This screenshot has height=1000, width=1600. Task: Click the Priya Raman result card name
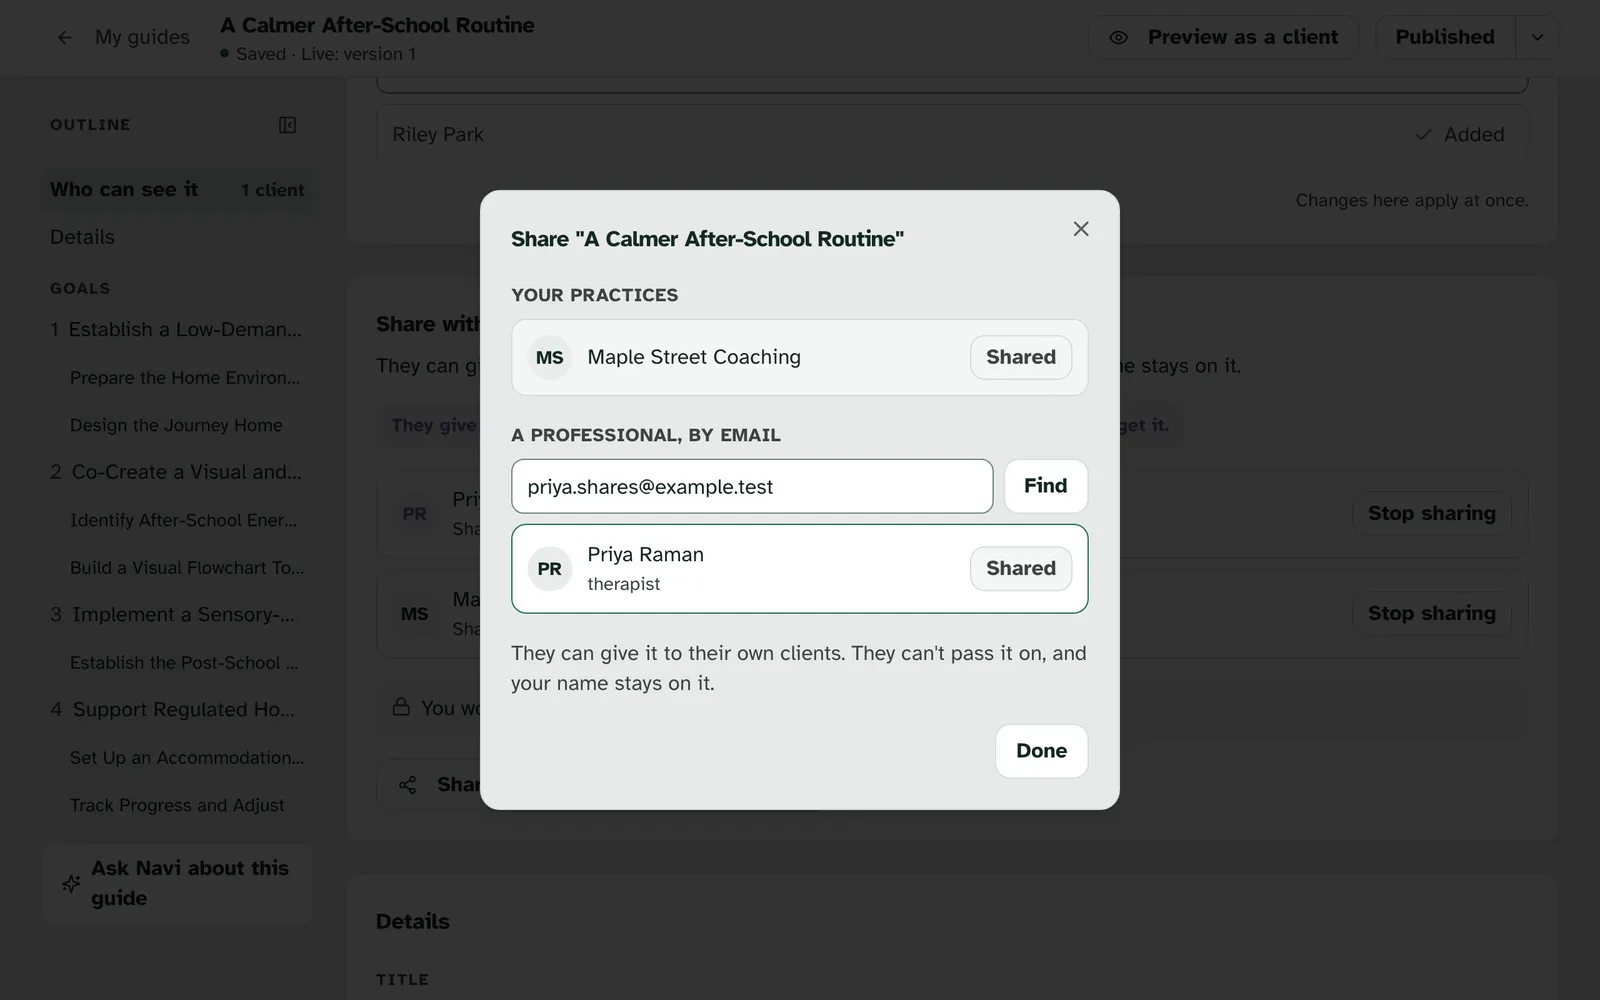(x=646, y=554)
